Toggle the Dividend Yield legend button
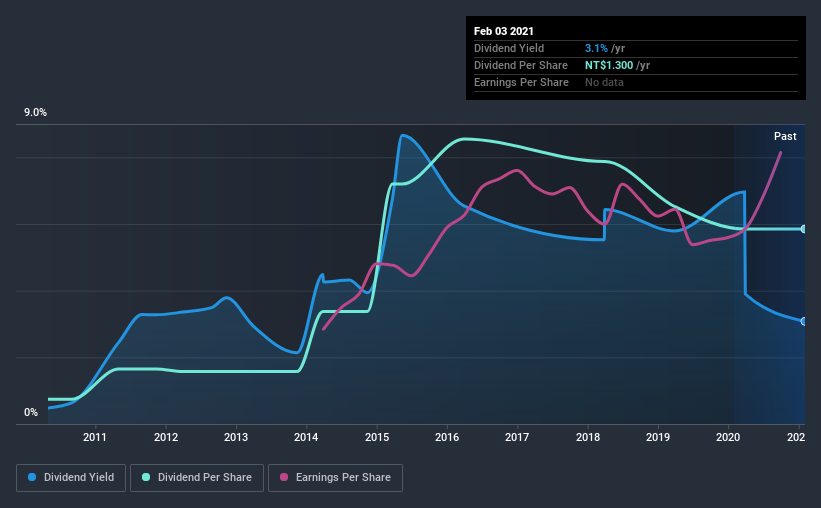The height and width of the screenshot is (508, 821). point(71,478)
